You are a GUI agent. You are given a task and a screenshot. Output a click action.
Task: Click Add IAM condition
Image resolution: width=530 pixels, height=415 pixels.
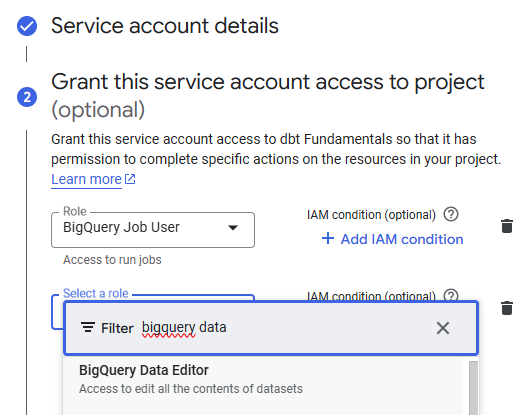coord(392,239)
